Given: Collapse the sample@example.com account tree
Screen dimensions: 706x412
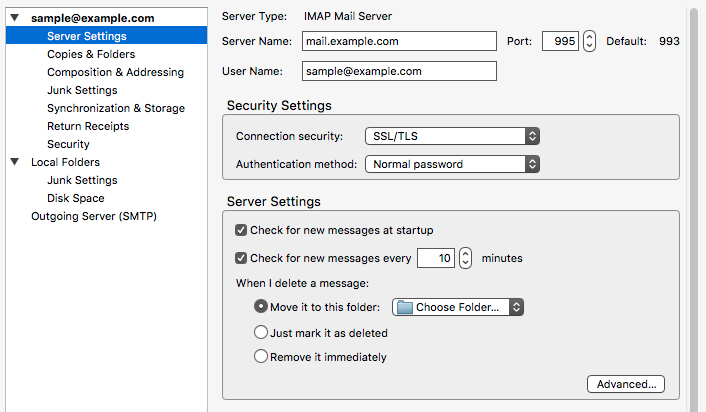Looking at the screenshot, I should [15, 18].
